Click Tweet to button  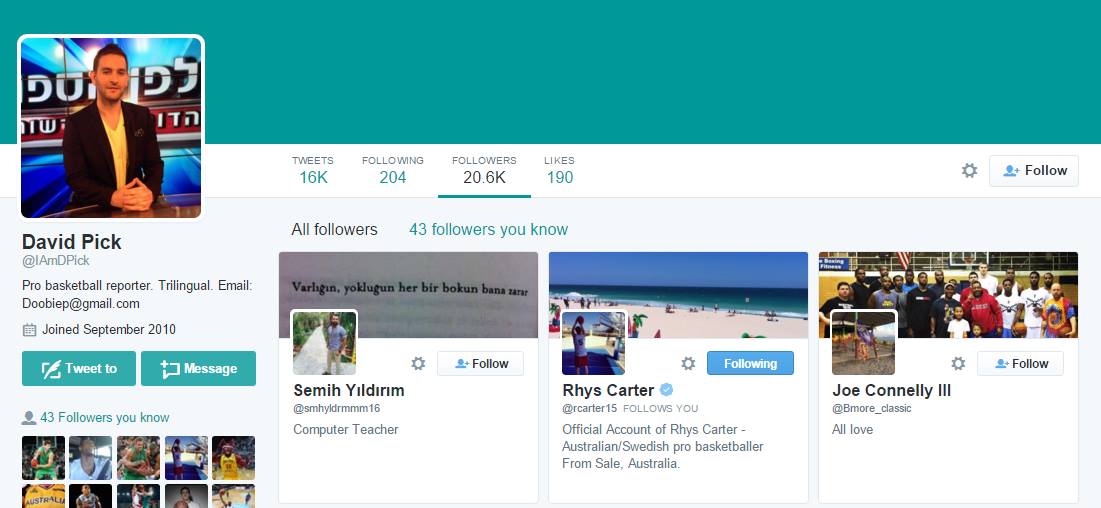79,368
